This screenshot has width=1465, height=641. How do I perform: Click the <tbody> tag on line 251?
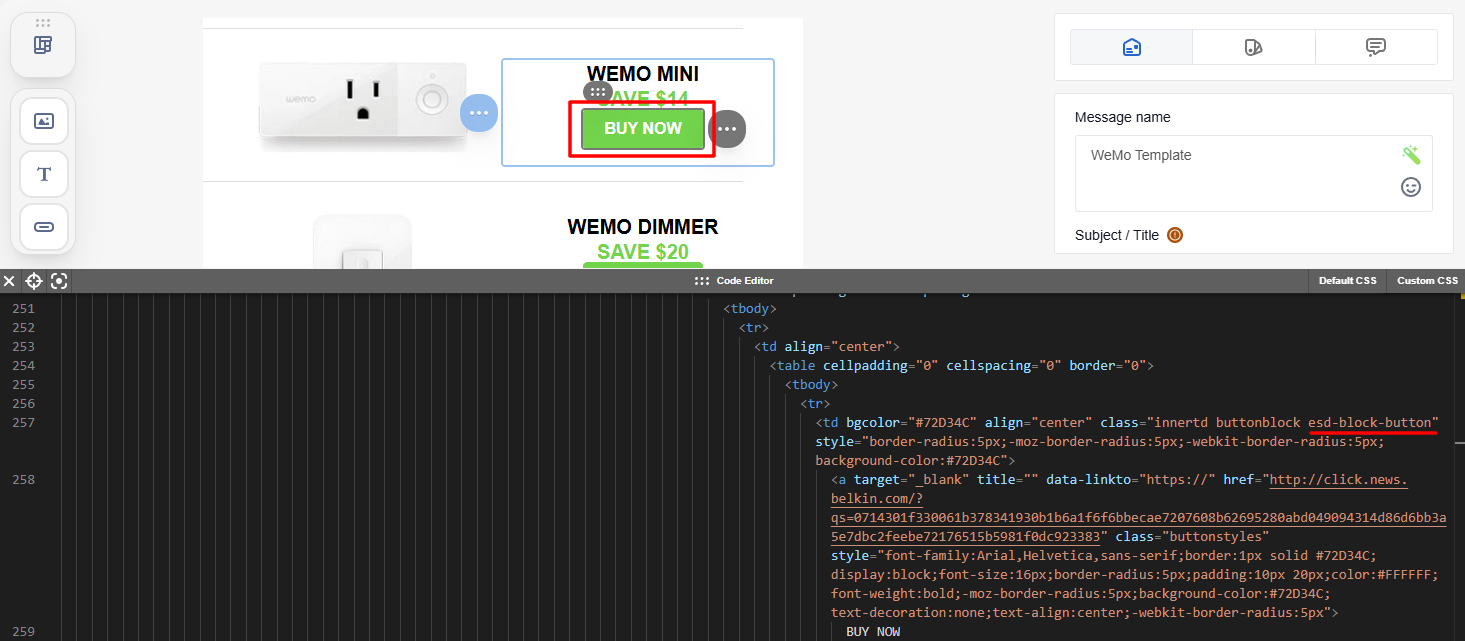pyautogui.click(x=750, y=309)
